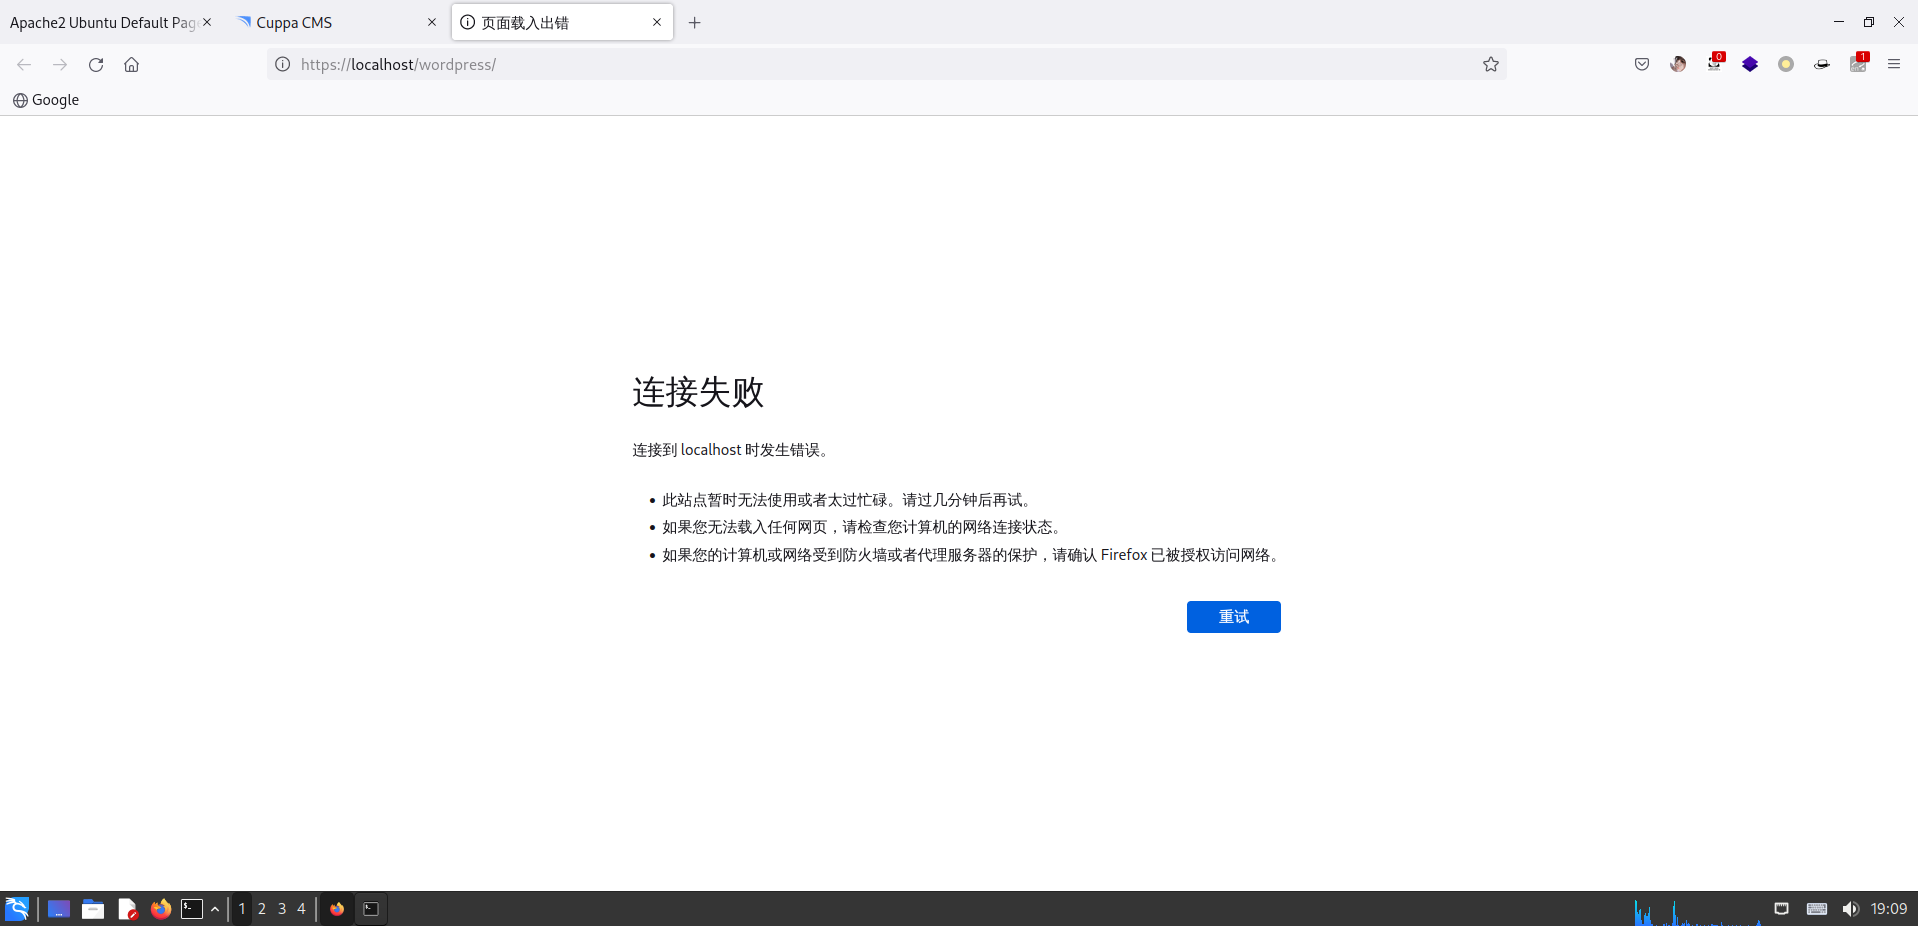
Task: Click the bullet text about checking network connection
Action: [x=864, y=527]
